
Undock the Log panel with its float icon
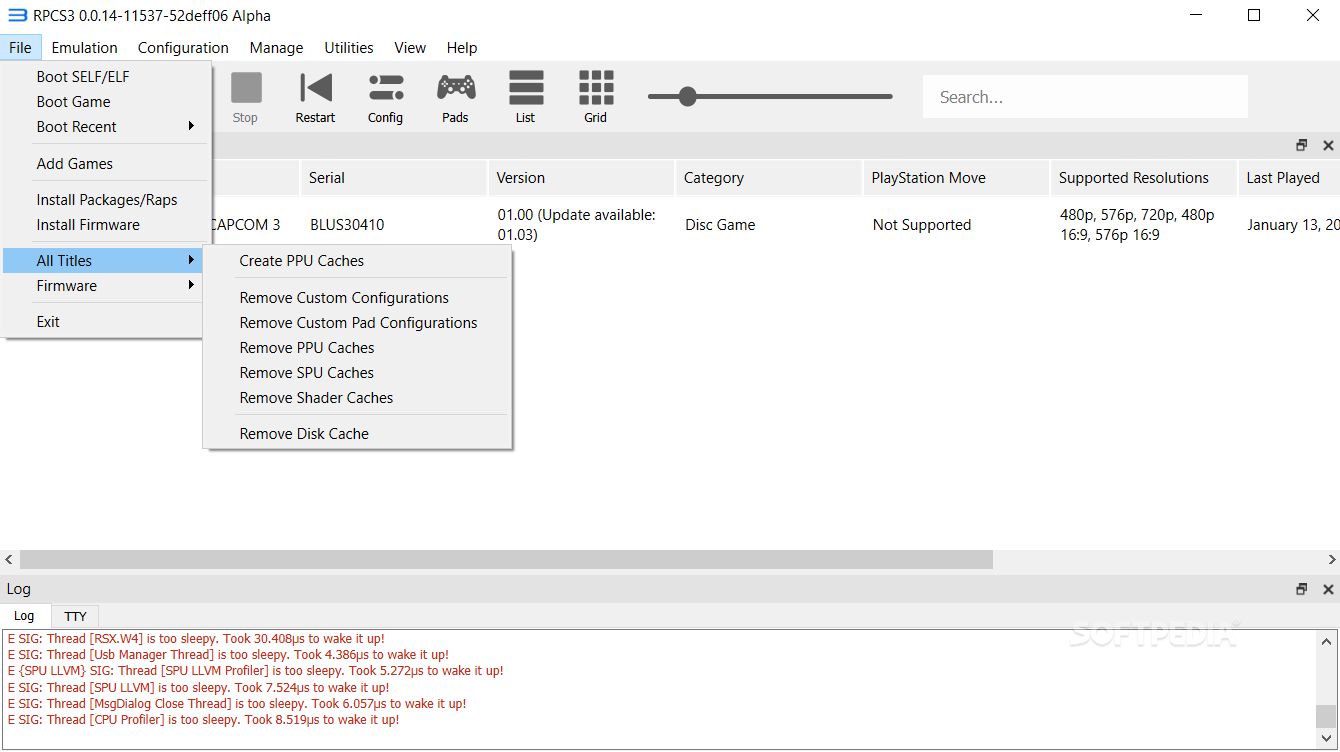click(x=1301, y=589)
